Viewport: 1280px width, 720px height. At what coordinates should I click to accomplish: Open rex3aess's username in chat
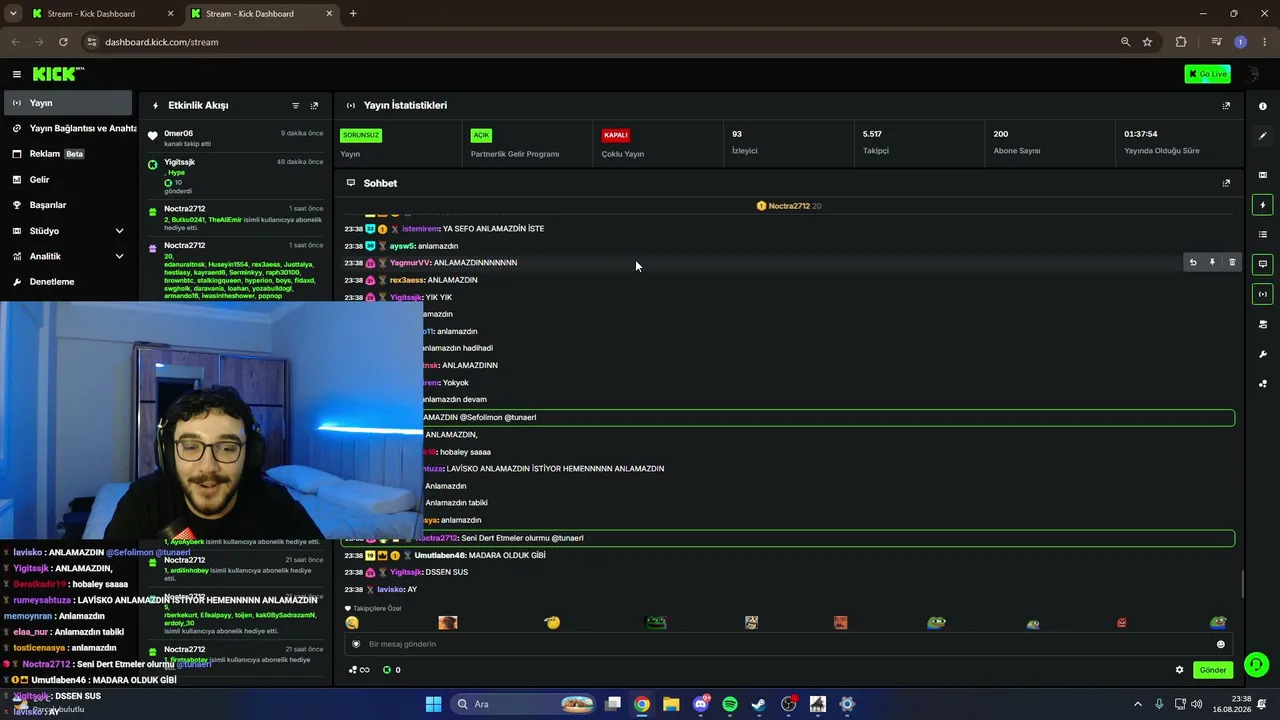pyautogui.click(x=407, y=280)
